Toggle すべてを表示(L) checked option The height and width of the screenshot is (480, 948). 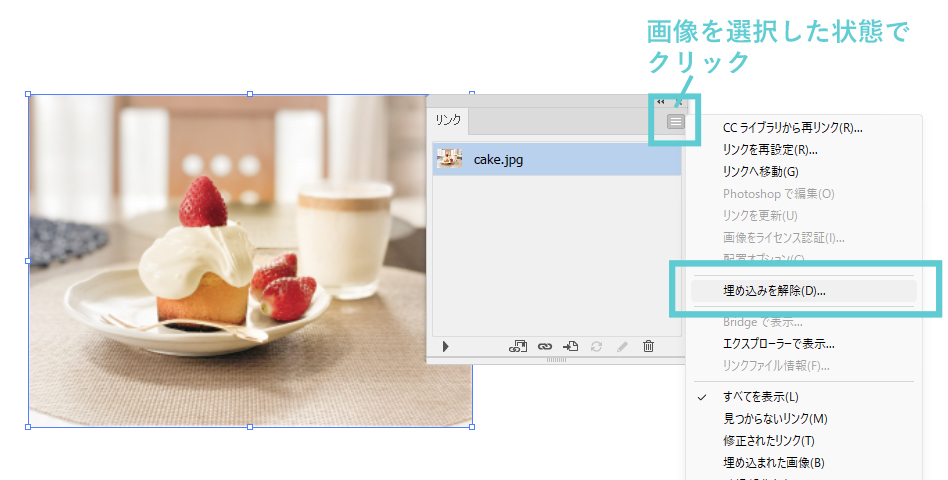(760, 397)
